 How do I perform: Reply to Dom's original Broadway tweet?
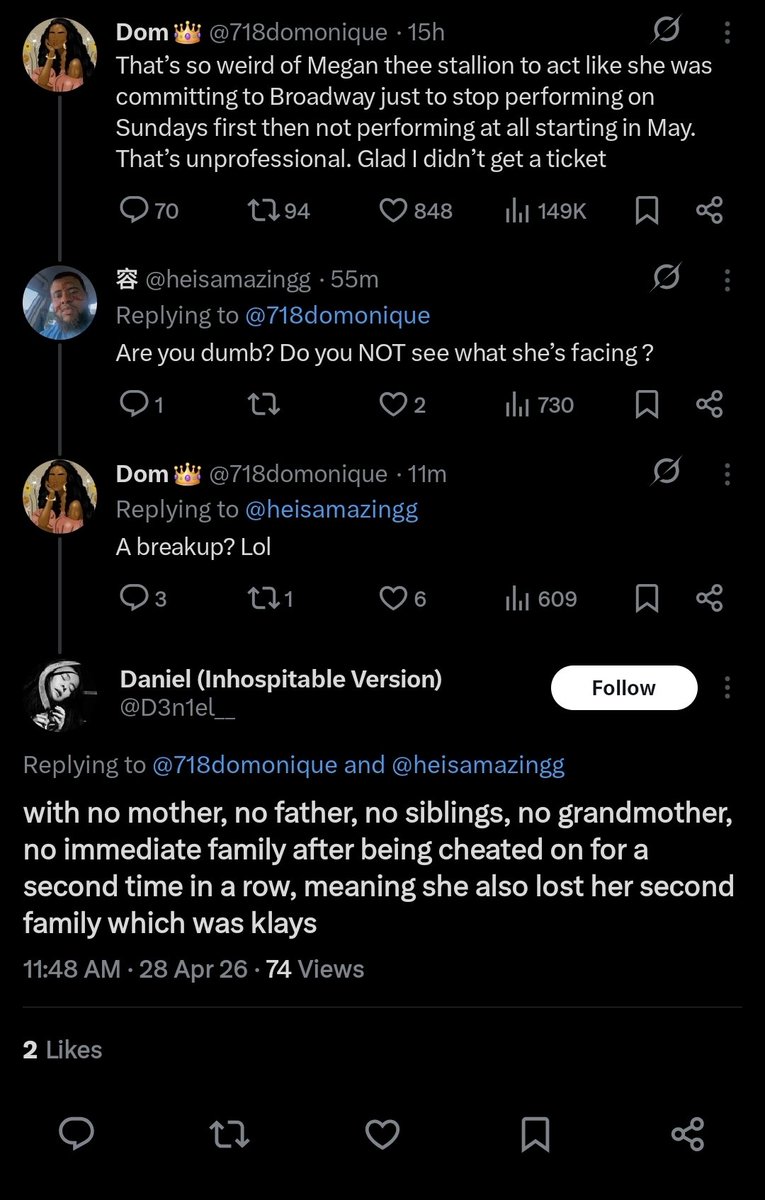coord(134,210)
